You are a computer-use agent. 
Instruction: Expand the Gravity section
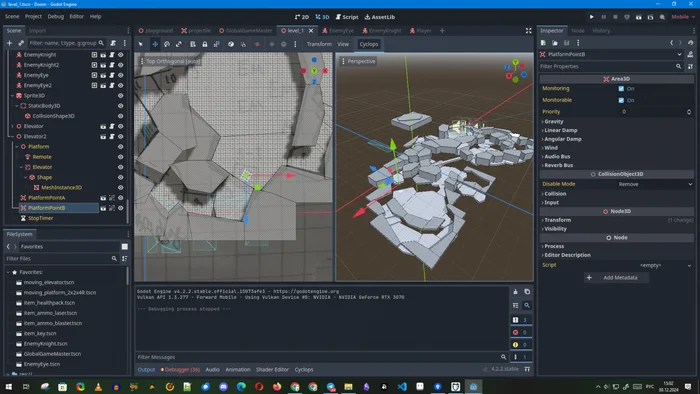553,121
